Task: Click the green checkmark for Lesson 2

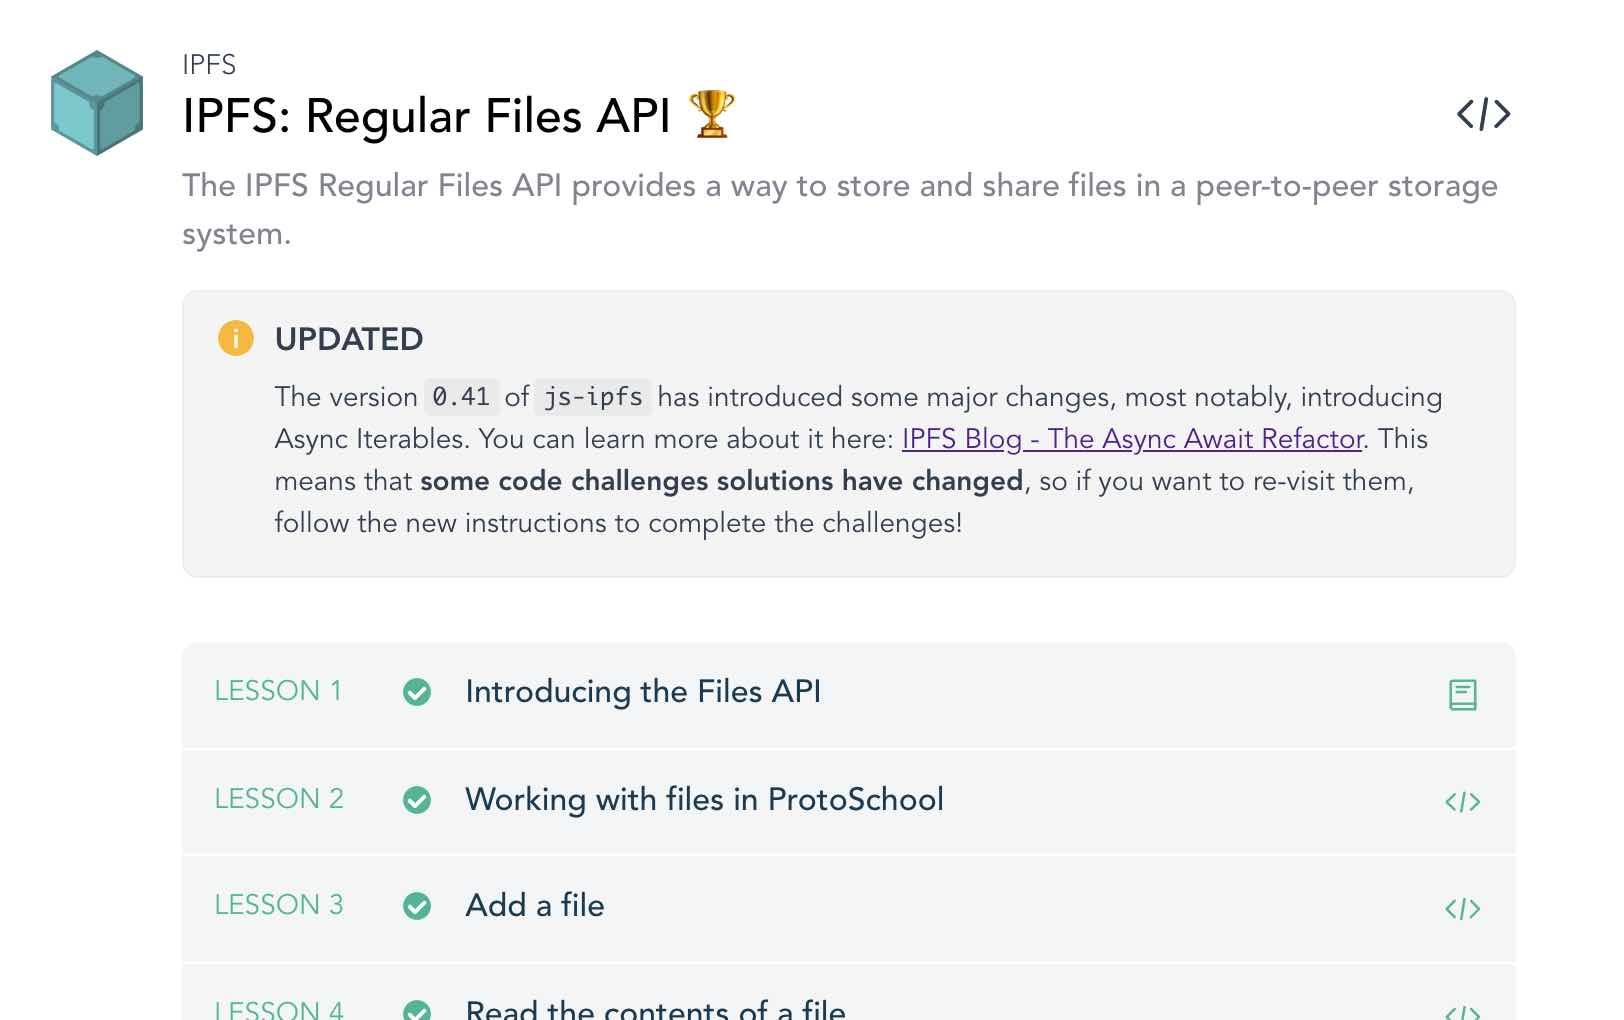Action: [417, 800]
